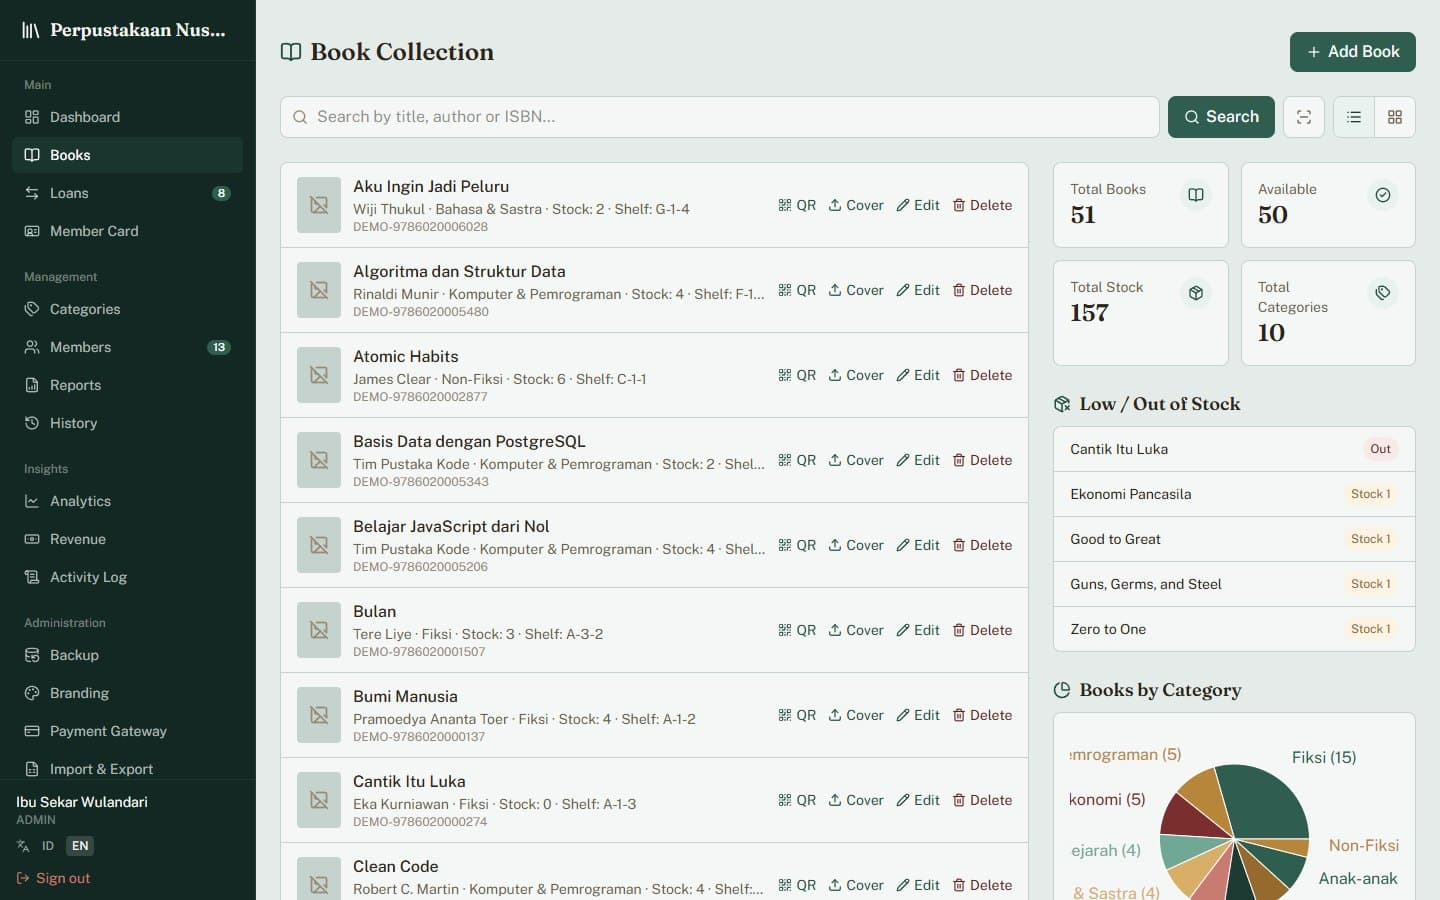Viewport: 1440px width, 900px height.
Task: Click the barcode scan icon button
Action: pos(1304,117)
